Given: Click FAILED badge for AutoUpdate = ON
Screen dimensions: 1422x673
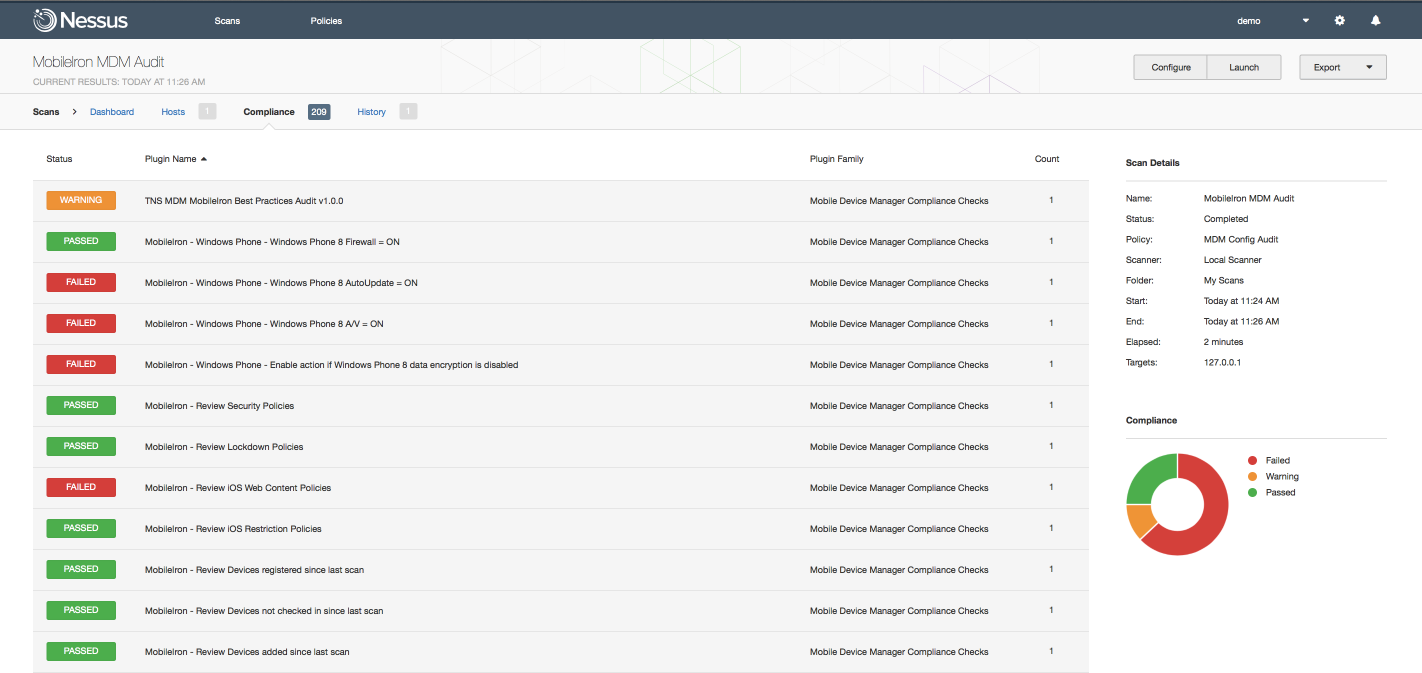Looking at the screenshot, I should [x=81, y=282].
